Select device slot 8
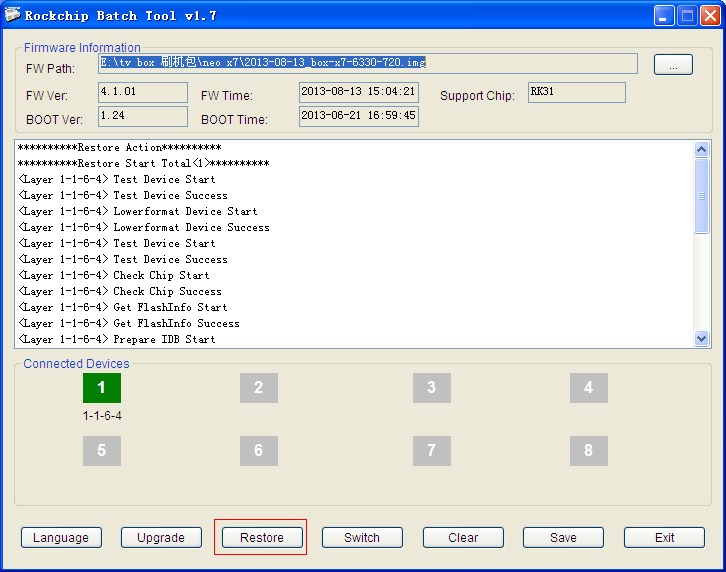The height and width of the screenshot is (572, 726). [588, 451]
